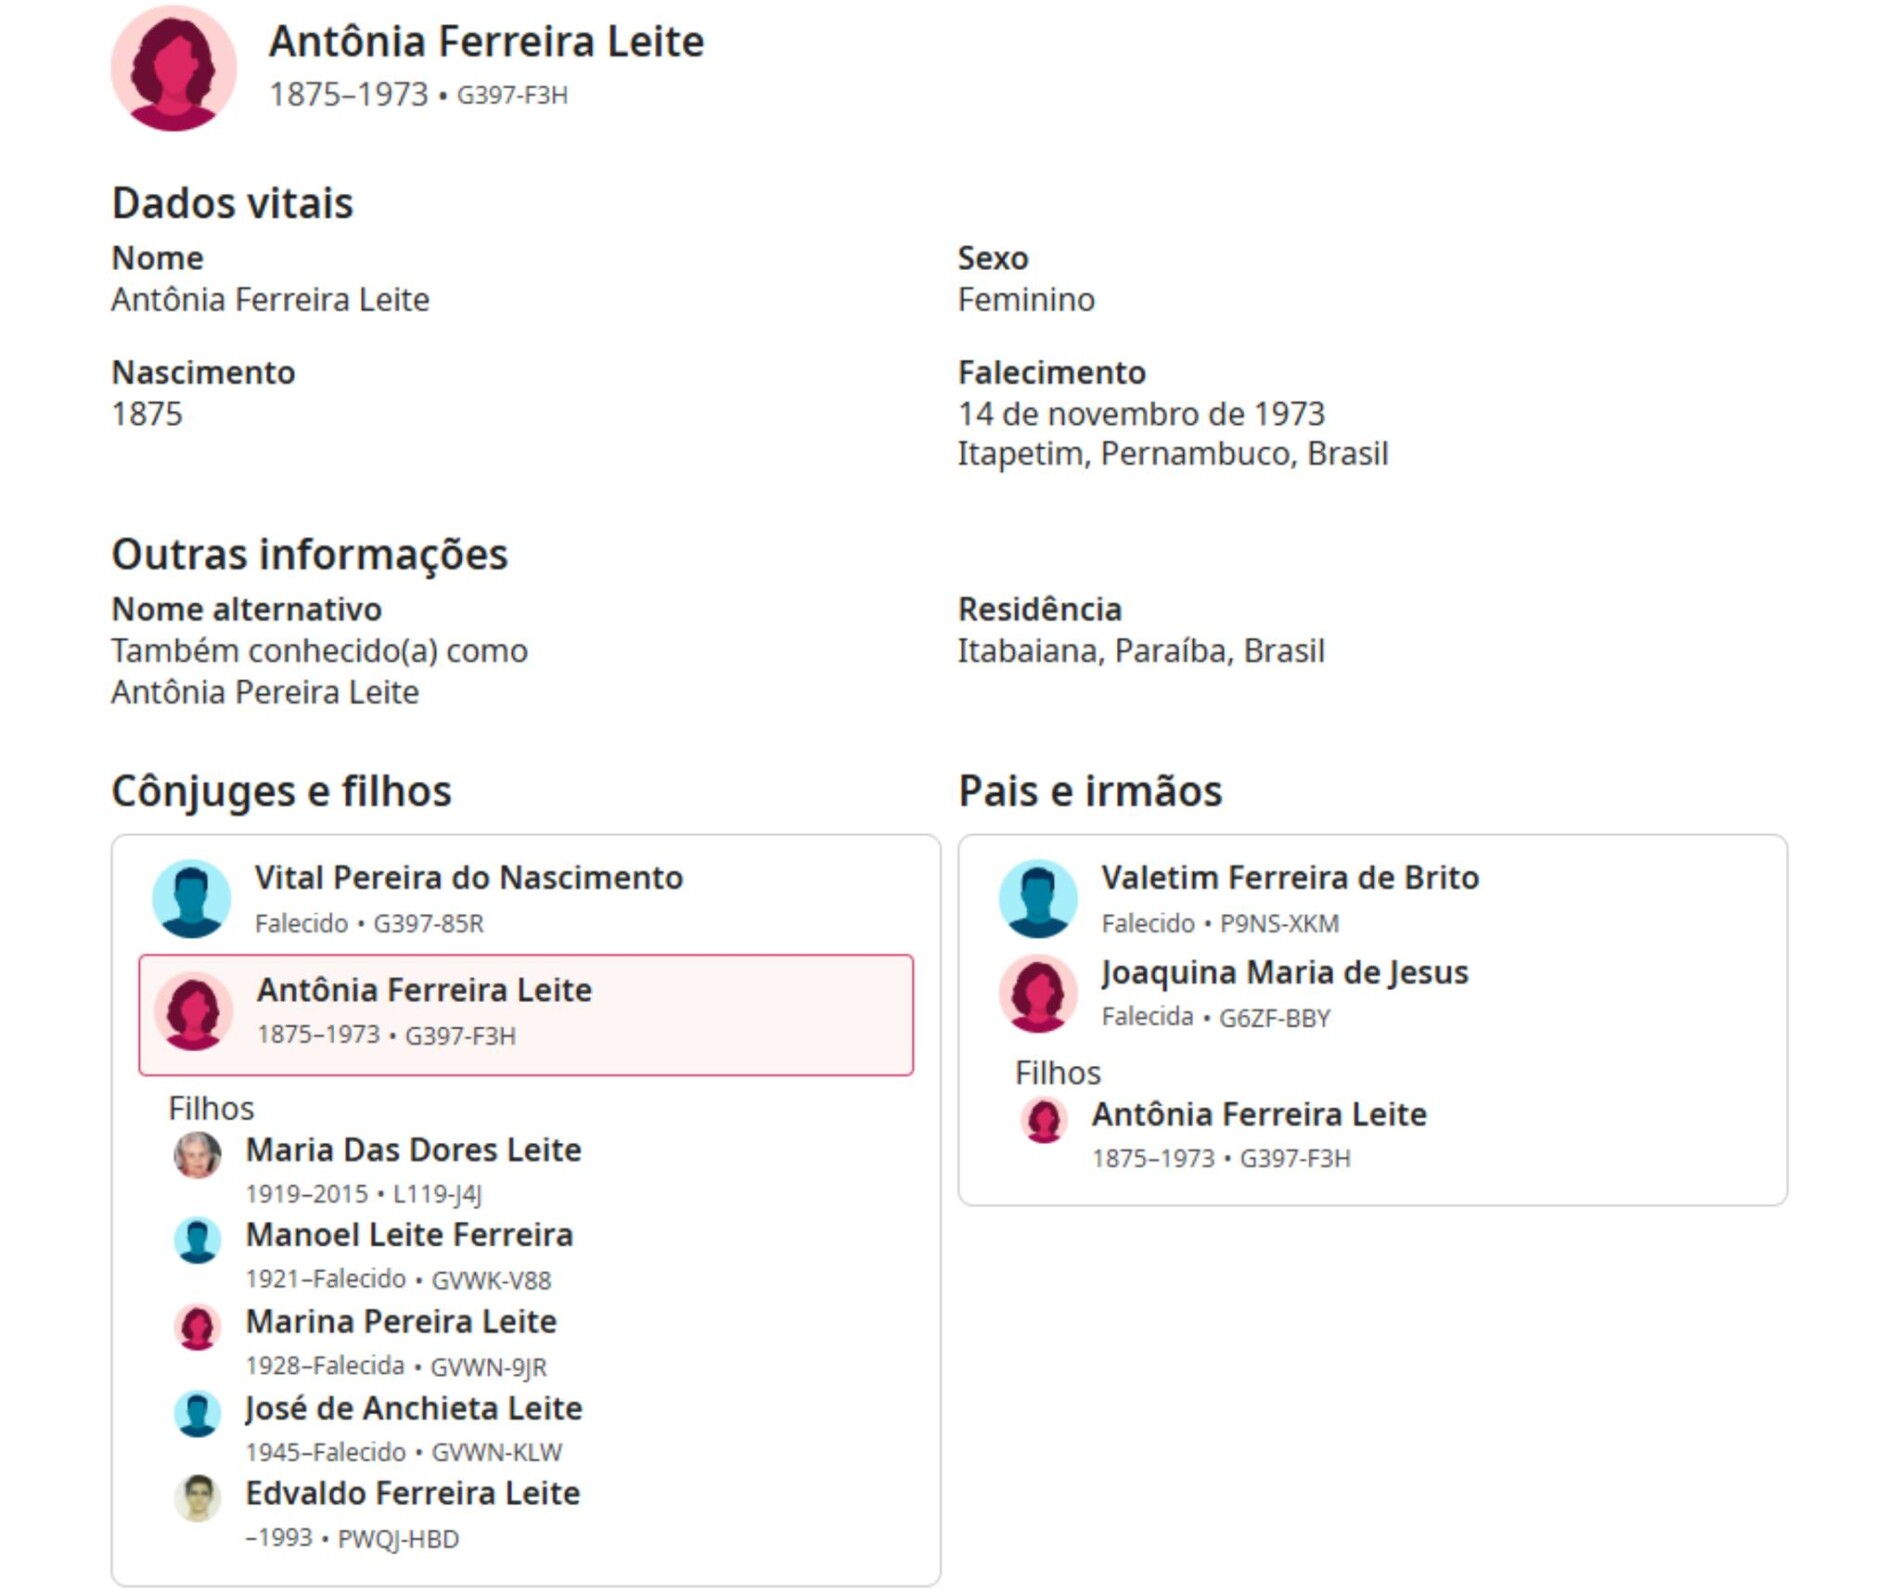This screenshot has width=1900, height=1593.
Task: Open Maria Das Dores Leite's name link
Action: pos(413,1150)
